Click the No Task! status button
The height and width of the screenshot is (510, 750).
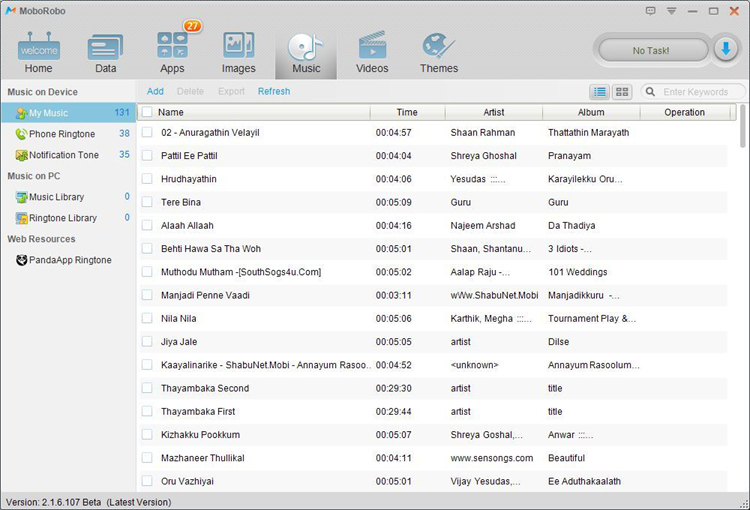651,50
